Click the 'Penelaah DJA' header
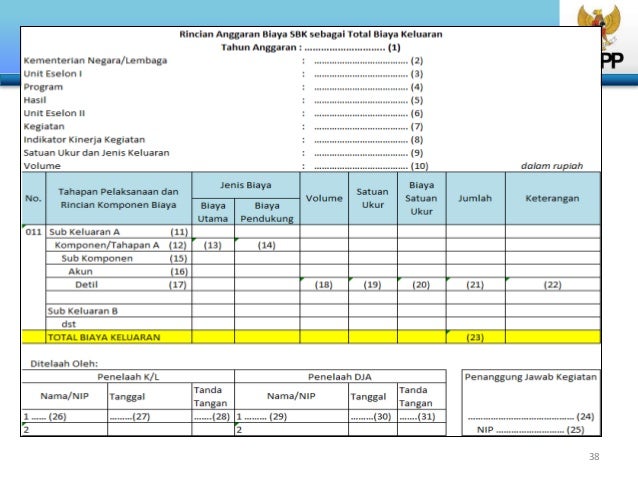 (340, 377)
